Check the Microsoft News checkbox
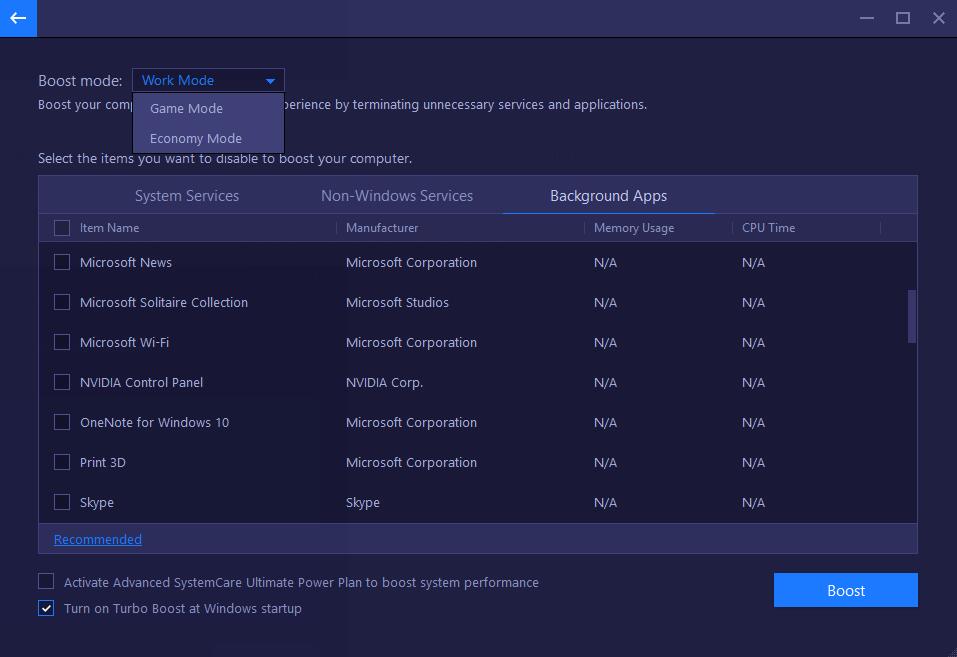This screenshot has height=657, width=957. pos(62,262)
